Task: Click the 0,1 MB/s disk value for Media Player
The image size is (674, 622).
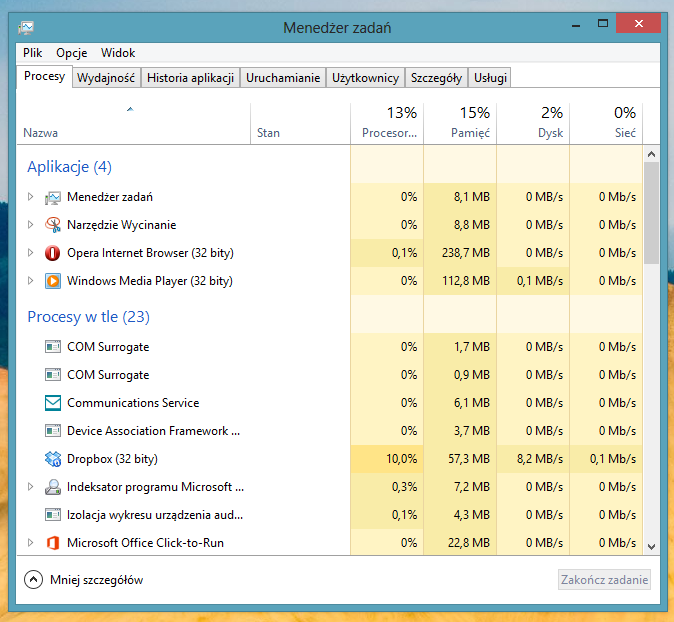Action: pyautogui.click(x=540, y=281)
